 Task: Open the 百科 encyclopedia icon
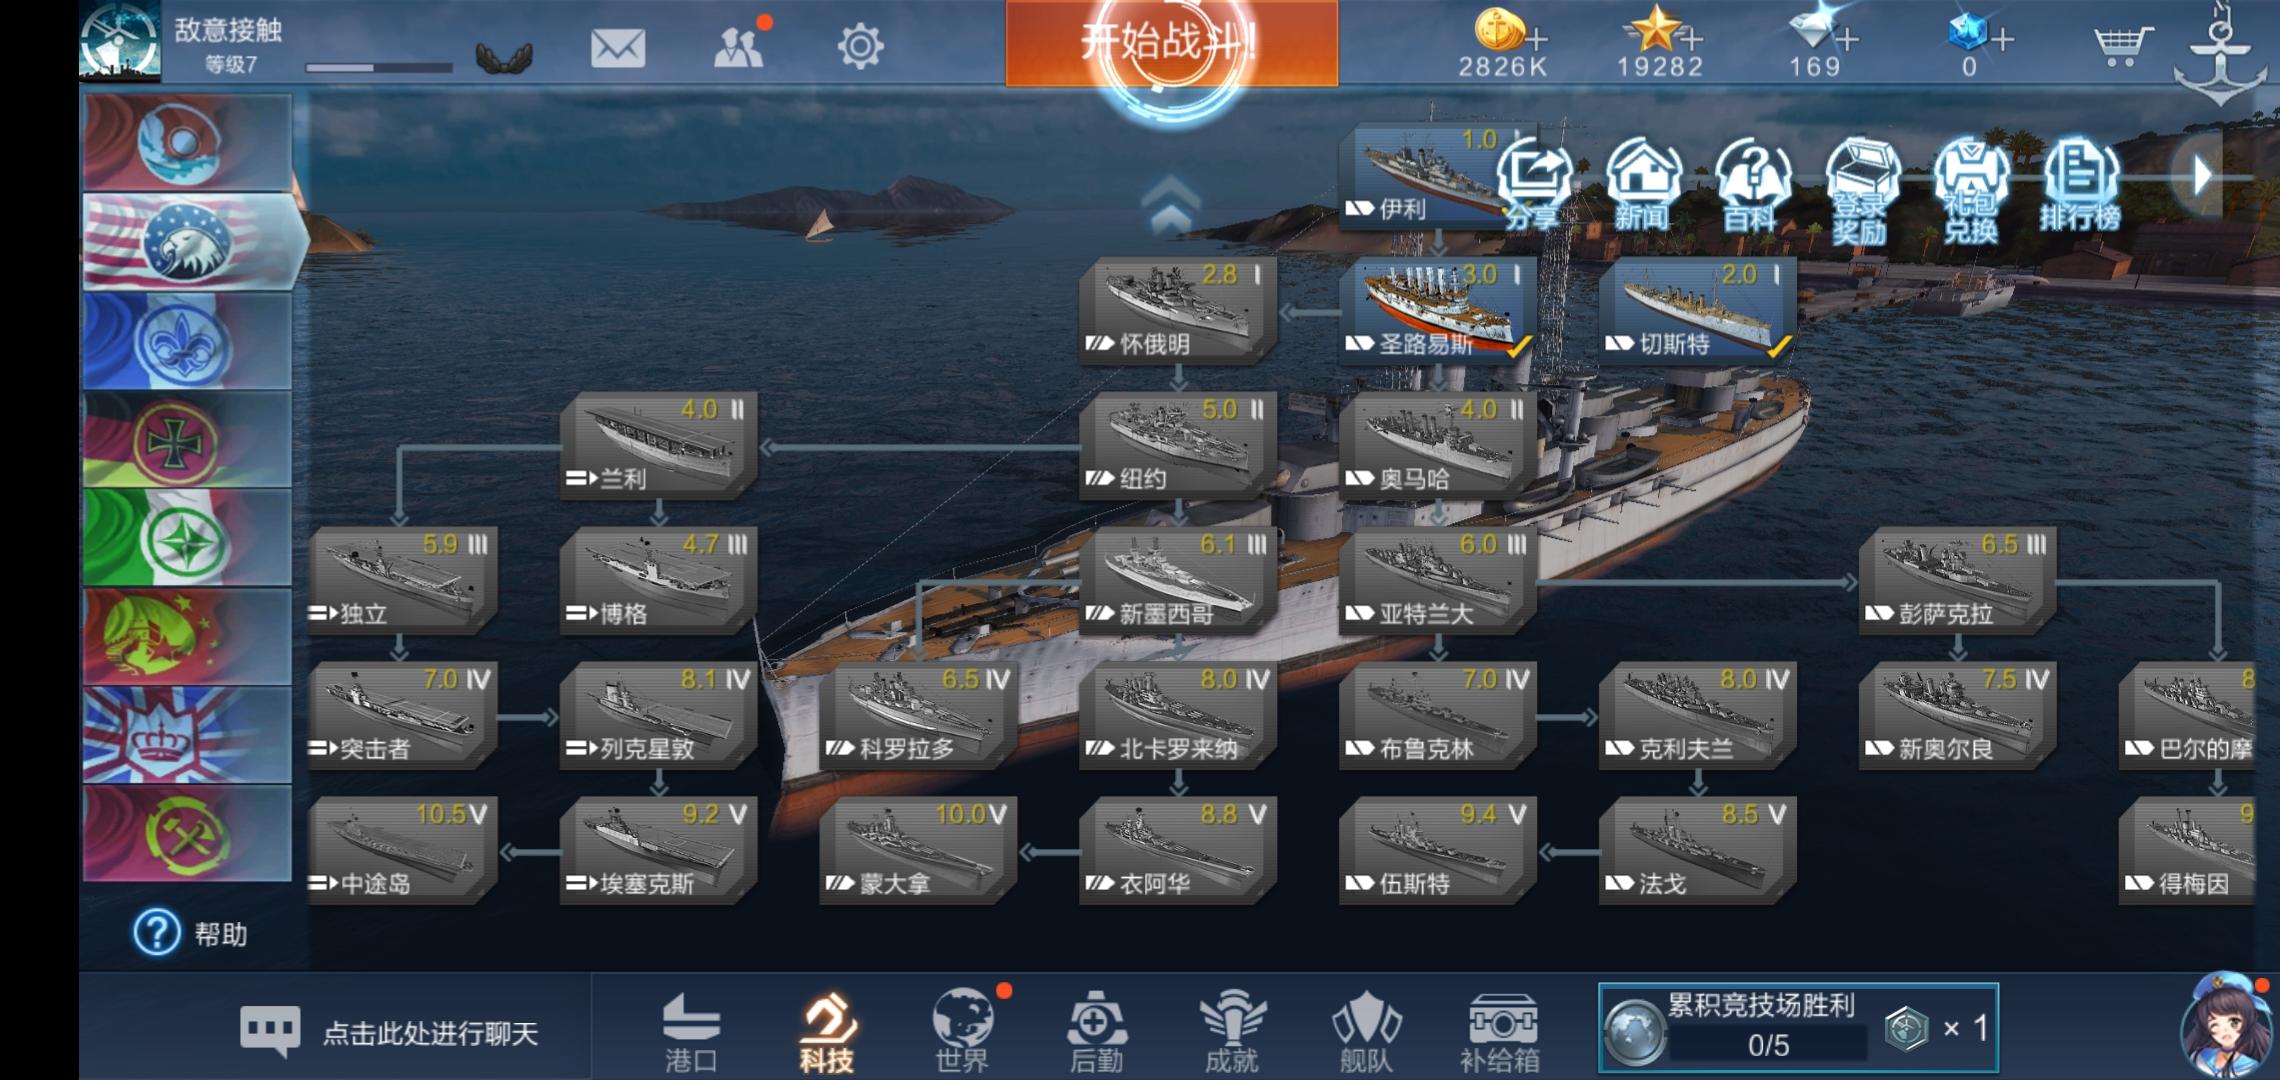pyautogui.click(x=1752, y=185)
